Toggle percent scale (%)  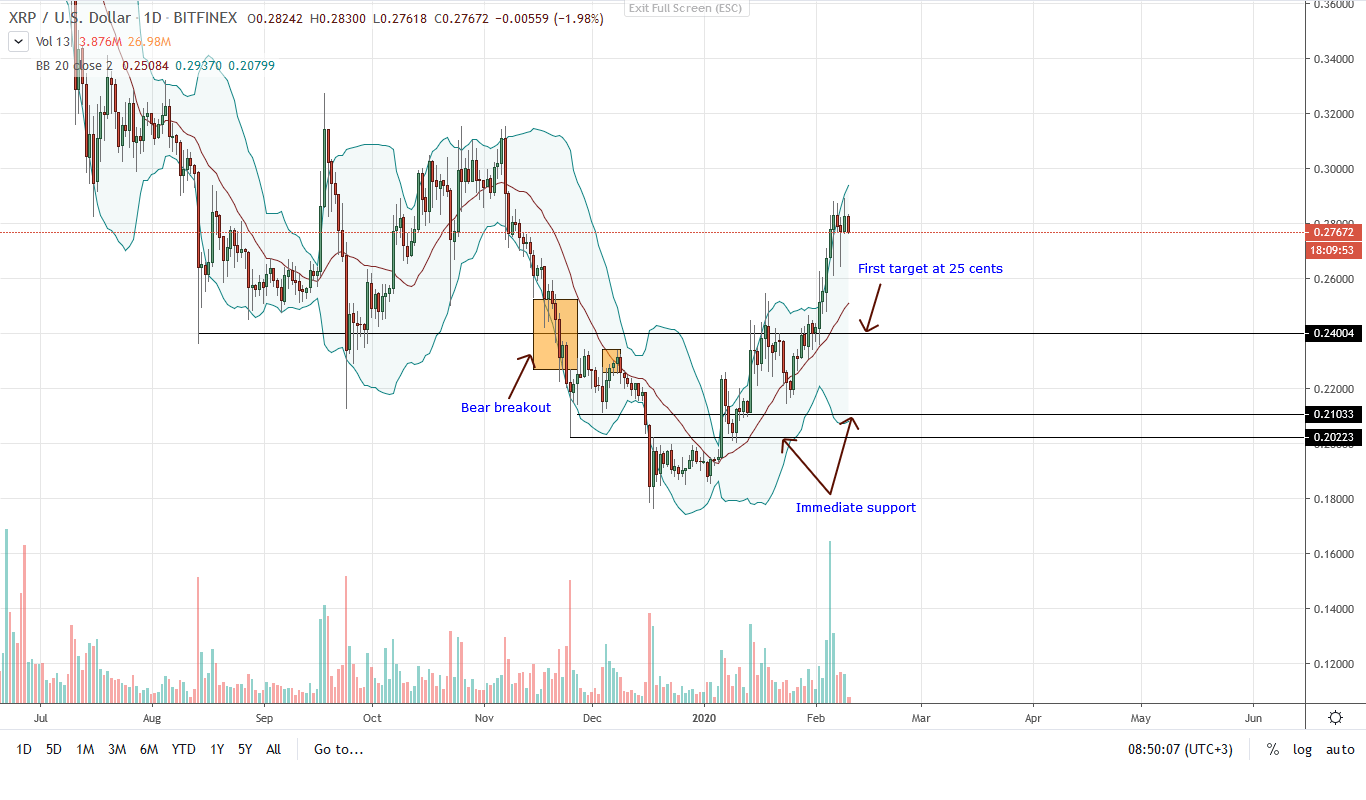coord(1272,749)
